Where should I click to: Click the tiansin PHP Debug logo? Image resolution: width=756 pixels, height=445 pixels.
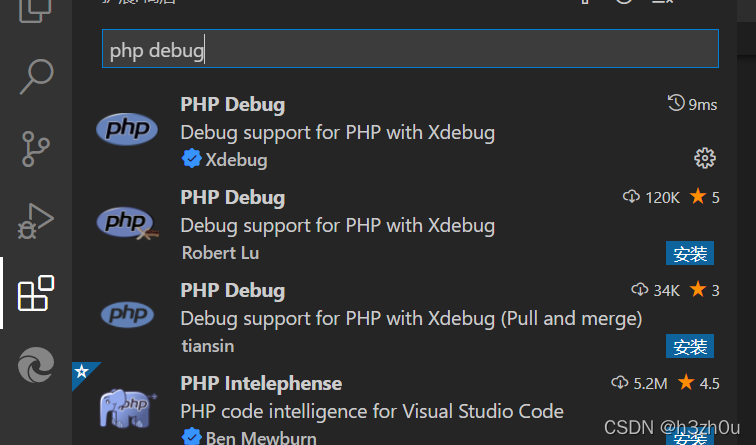coord(127,315)
